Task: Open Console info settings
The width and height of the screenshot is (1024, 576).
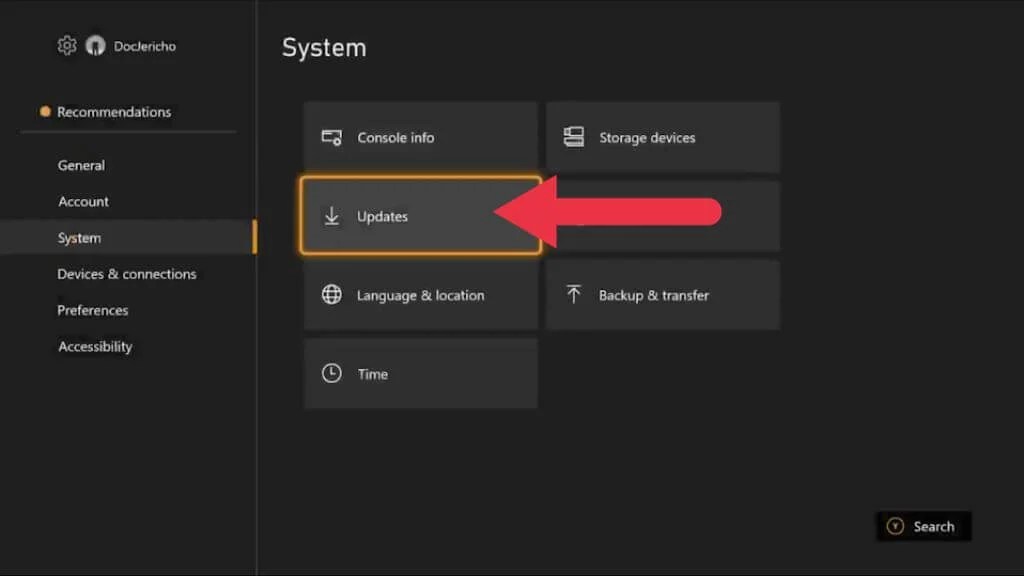Action: 420,138
